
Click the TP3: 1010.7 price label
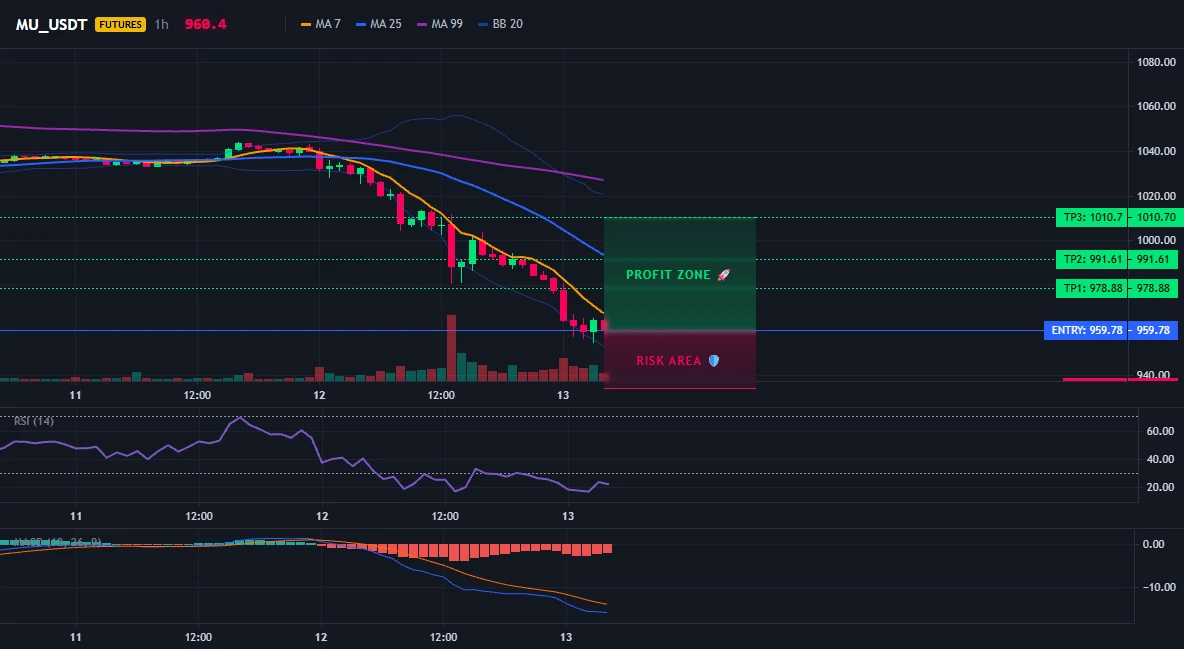click(x=1091, y=218)
